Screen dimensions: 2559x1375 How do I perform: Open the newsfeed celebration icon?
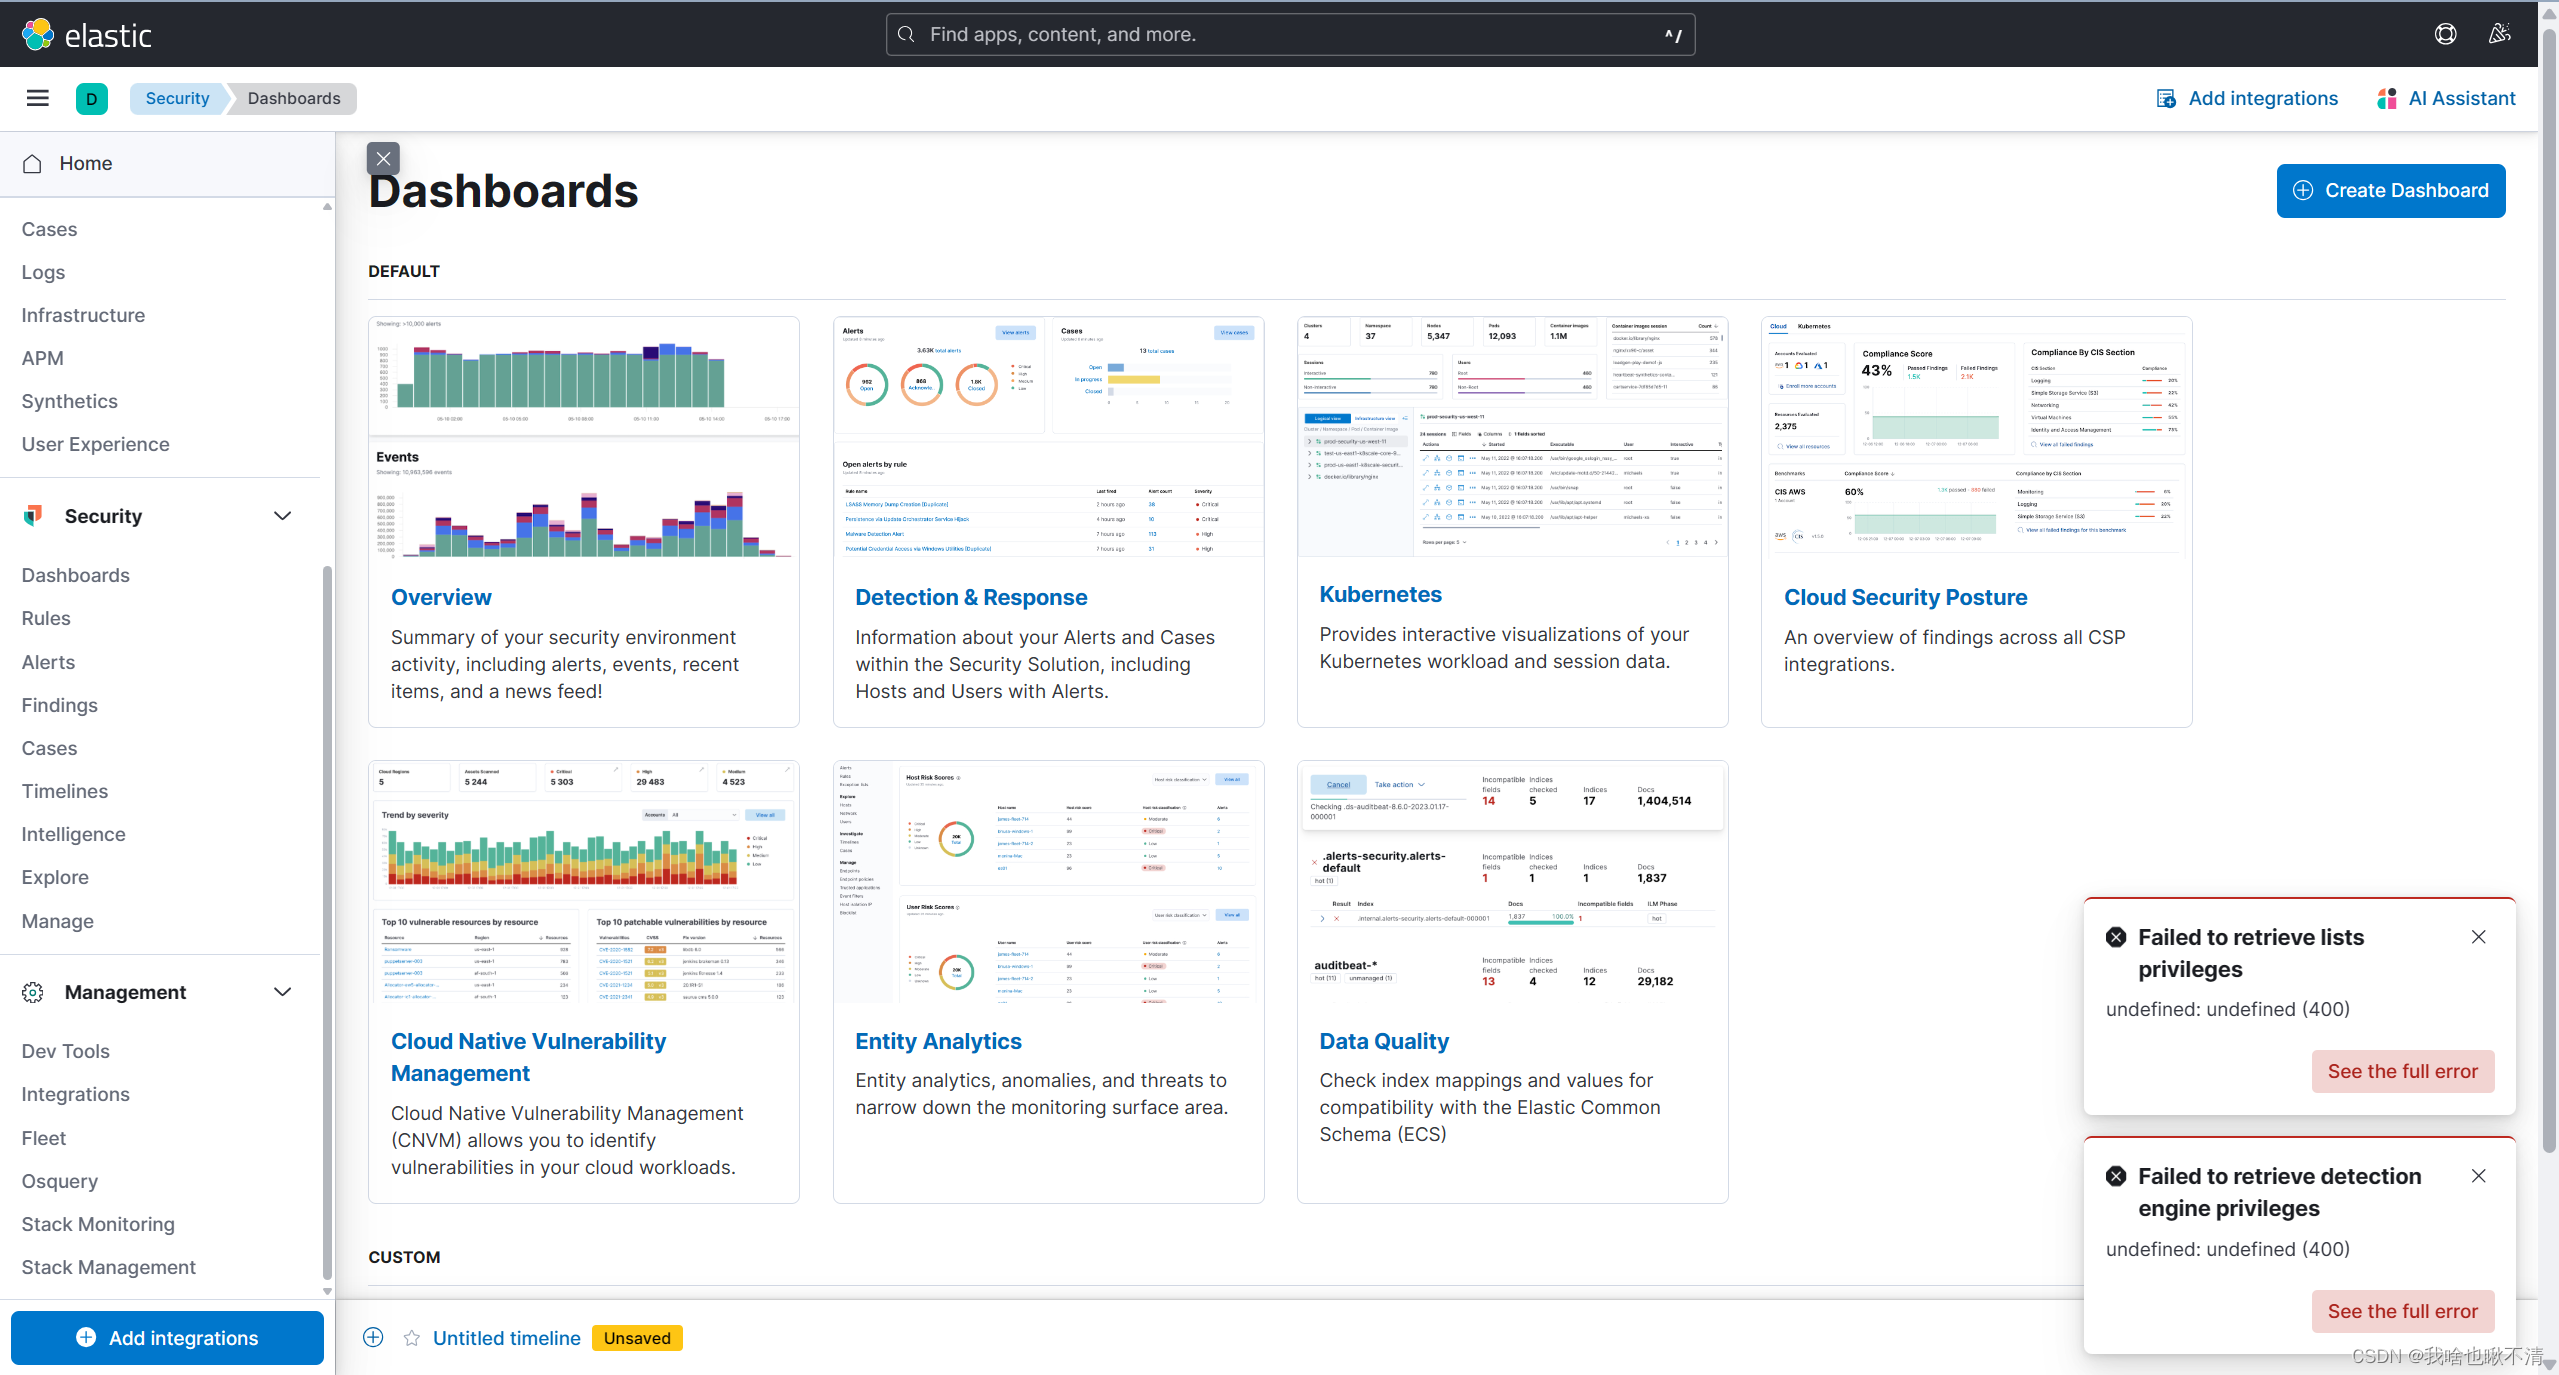2499,35
